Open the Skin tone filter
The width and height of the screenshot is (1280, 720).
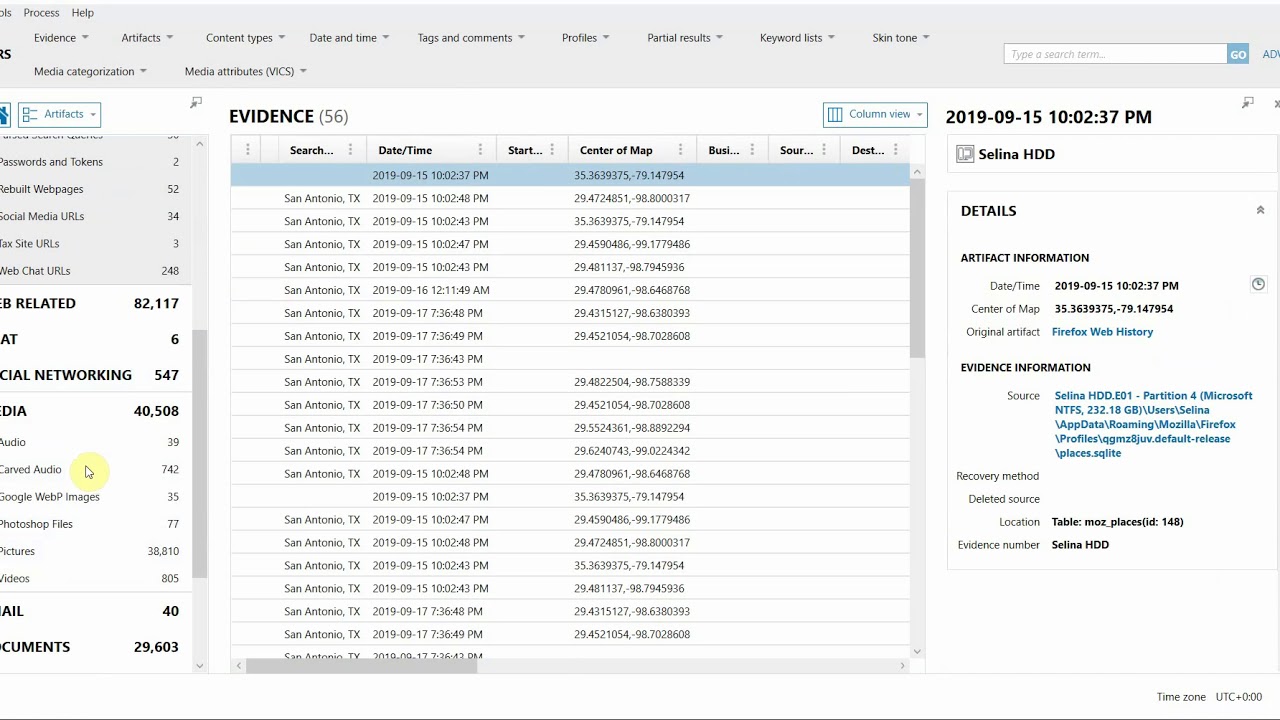click(x=901, y=38)
